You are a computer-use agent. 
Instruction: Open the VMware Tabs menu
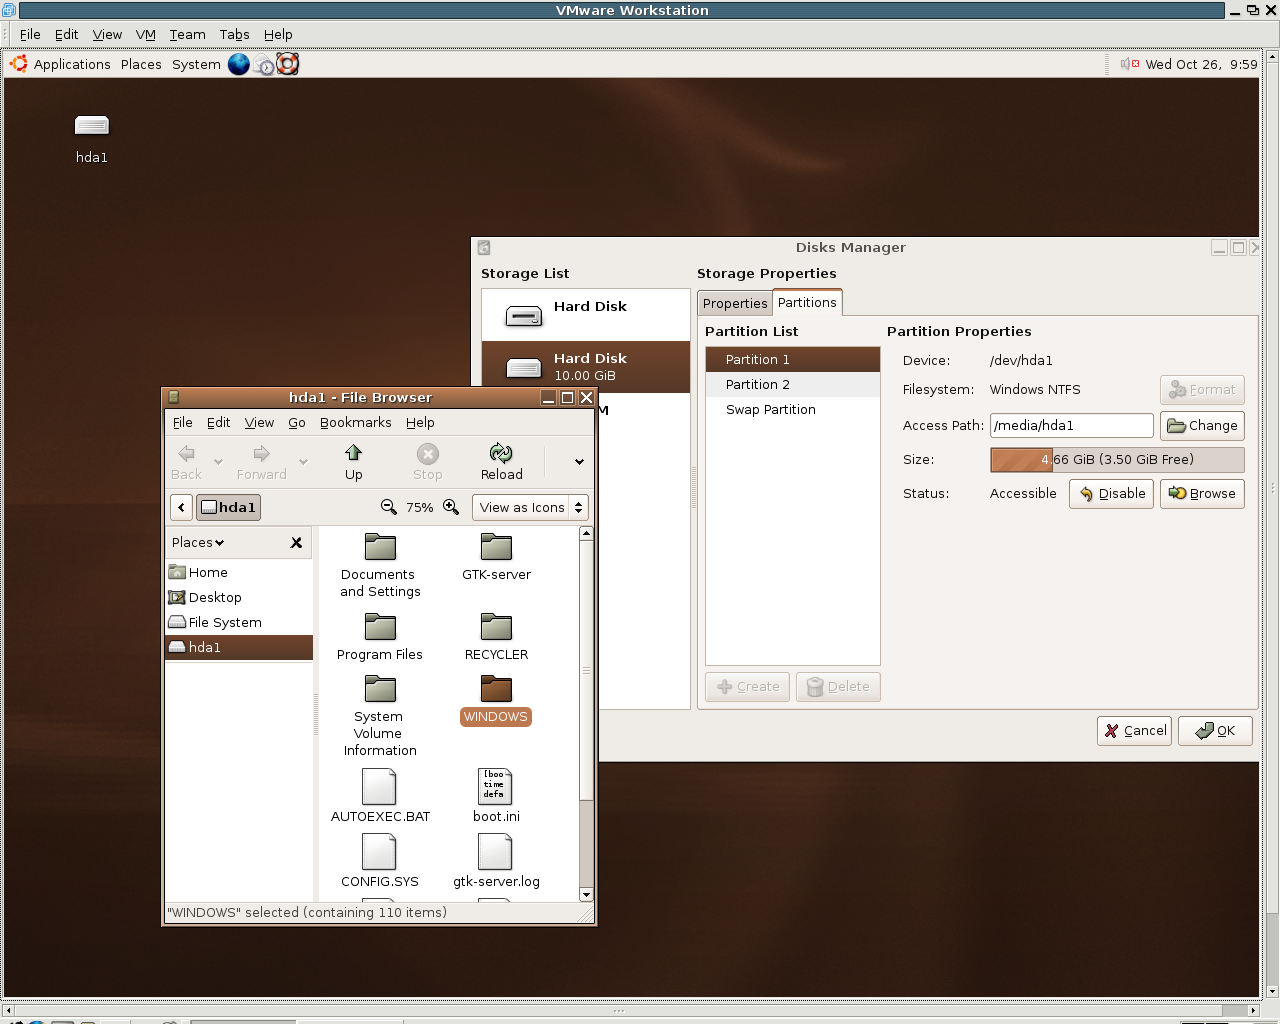(x=235, y=34)
